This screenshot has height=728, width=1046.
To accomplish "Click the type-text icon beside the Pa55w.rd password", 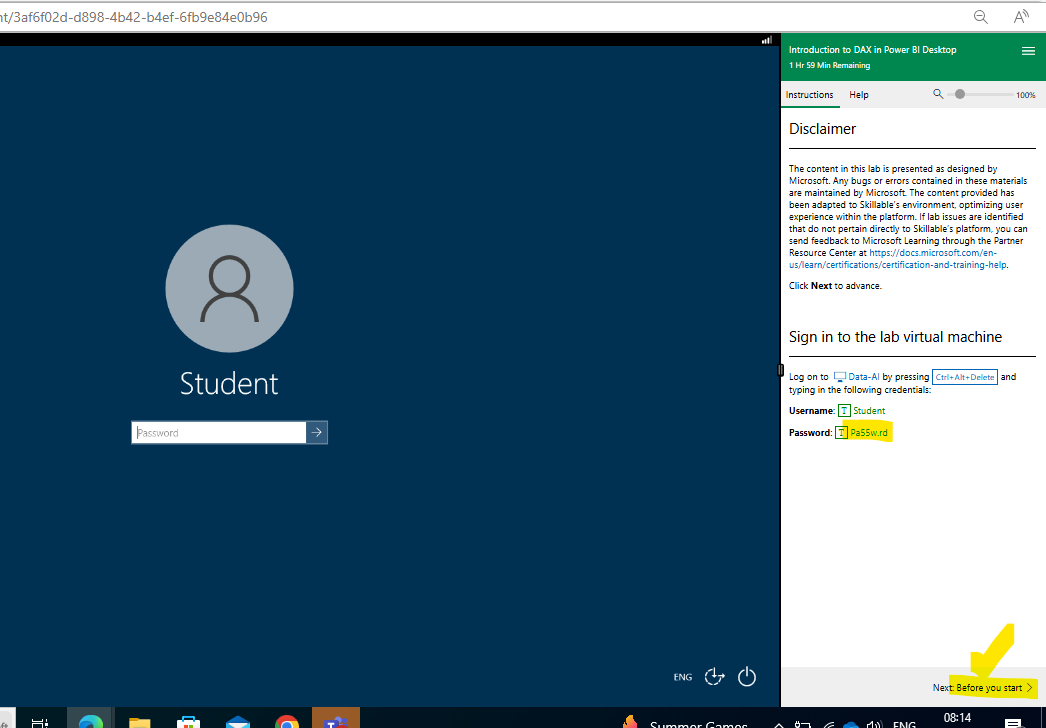I will [843, 432].
